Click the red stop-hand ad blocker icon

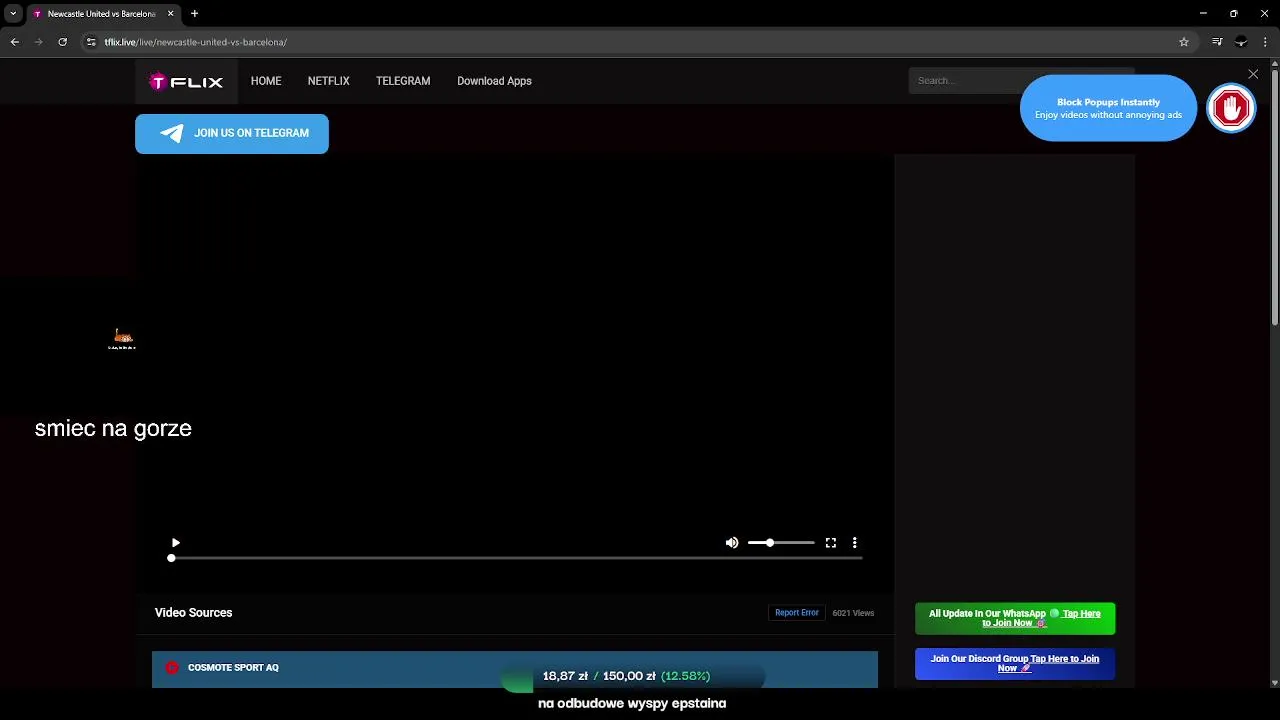pyautogui.click(x=1231, y=108)
